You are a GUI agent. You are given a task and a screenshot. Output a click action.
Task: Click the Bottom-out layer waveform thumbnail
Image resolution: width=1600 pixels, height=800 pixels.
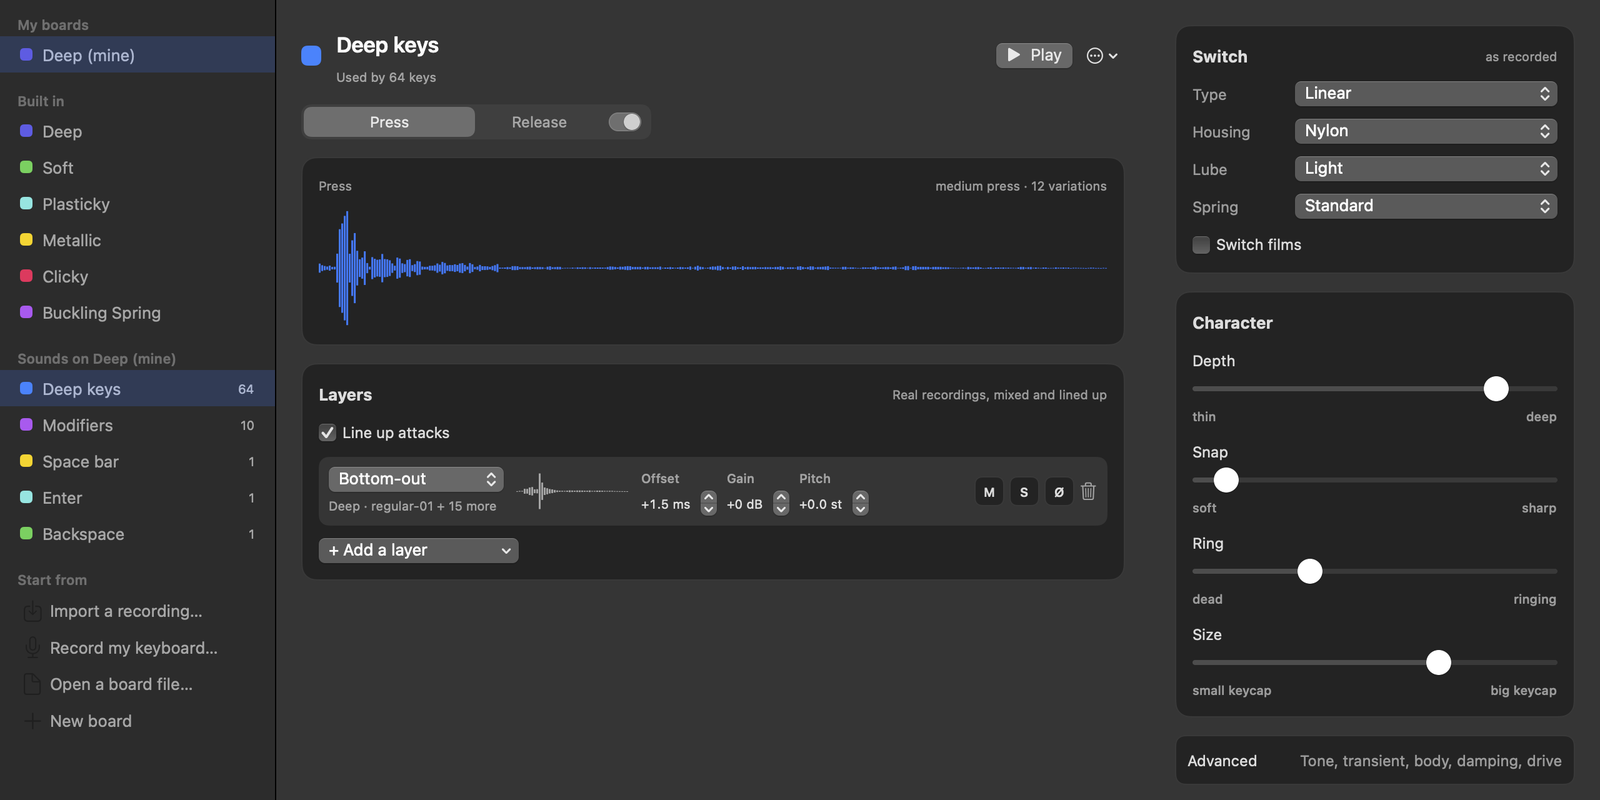click(572, 491)
